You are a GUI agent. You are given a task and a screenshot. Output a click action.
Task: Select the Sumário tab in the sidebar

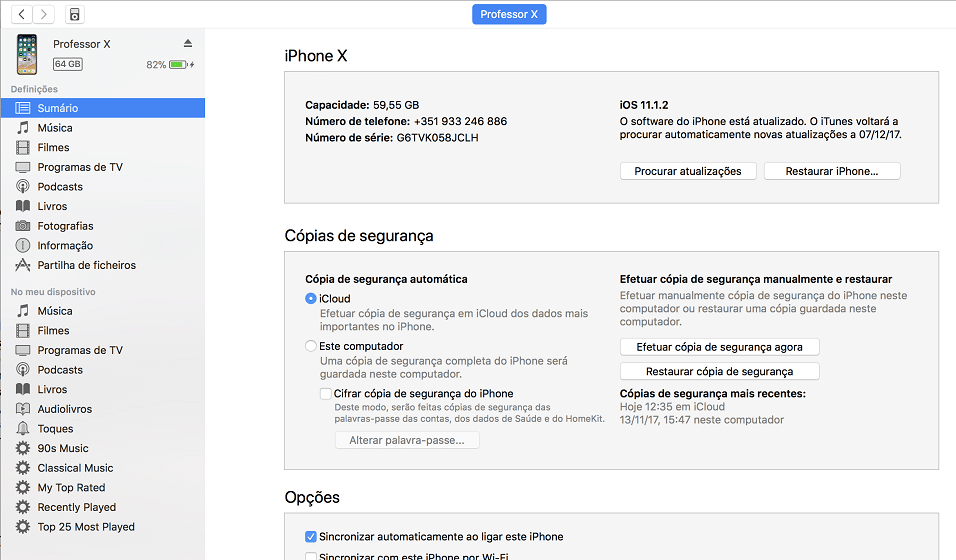(102, 108)
